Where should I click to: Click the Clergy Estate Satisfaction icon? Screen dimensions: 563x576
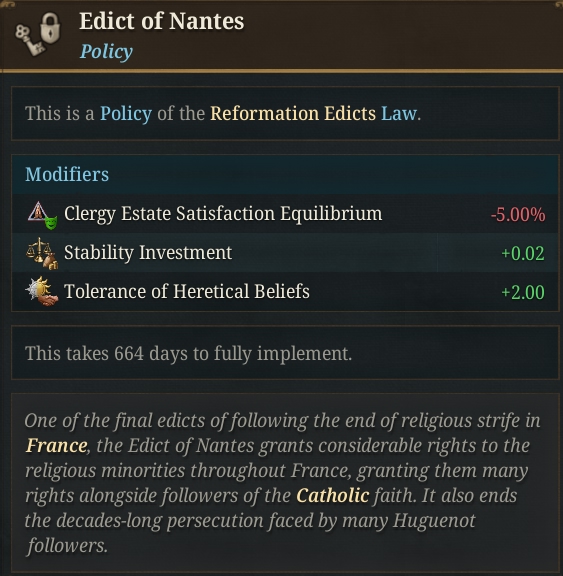tap(43, 215)
